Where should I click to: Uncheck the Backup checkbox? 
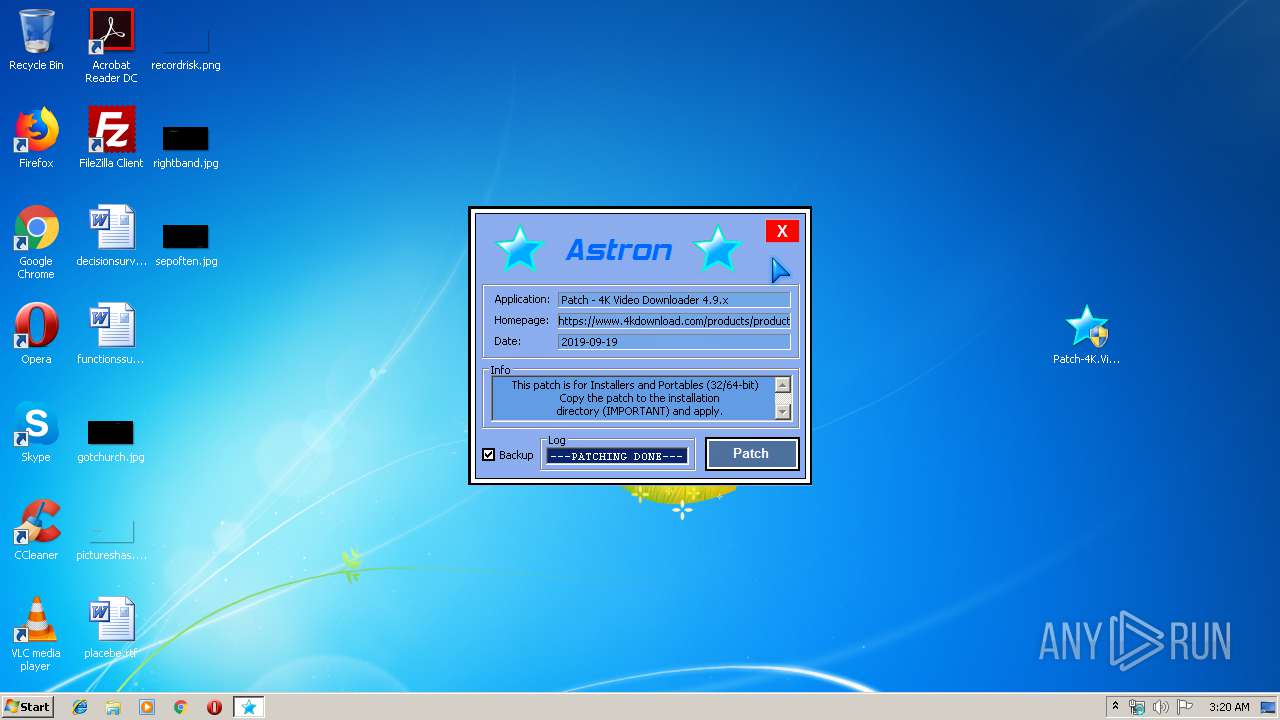click(x=489, y=455)
